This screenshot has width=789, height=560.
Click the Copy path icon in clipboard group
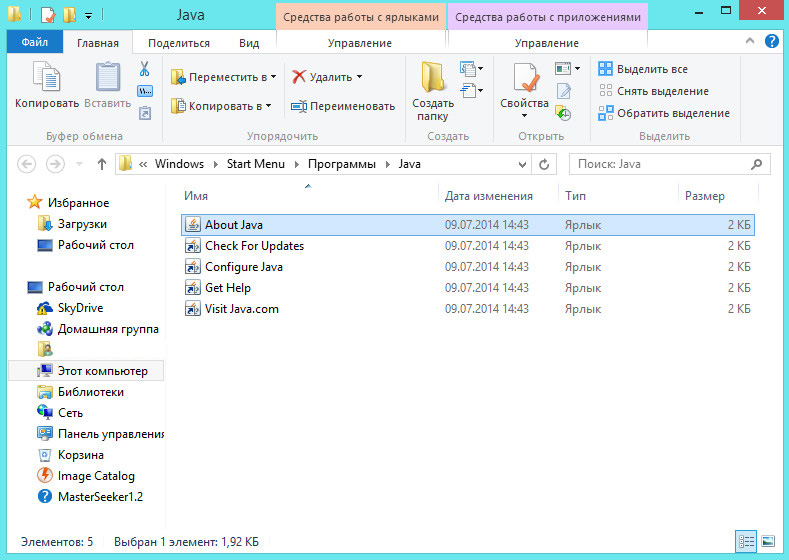[x=145, y=91]
